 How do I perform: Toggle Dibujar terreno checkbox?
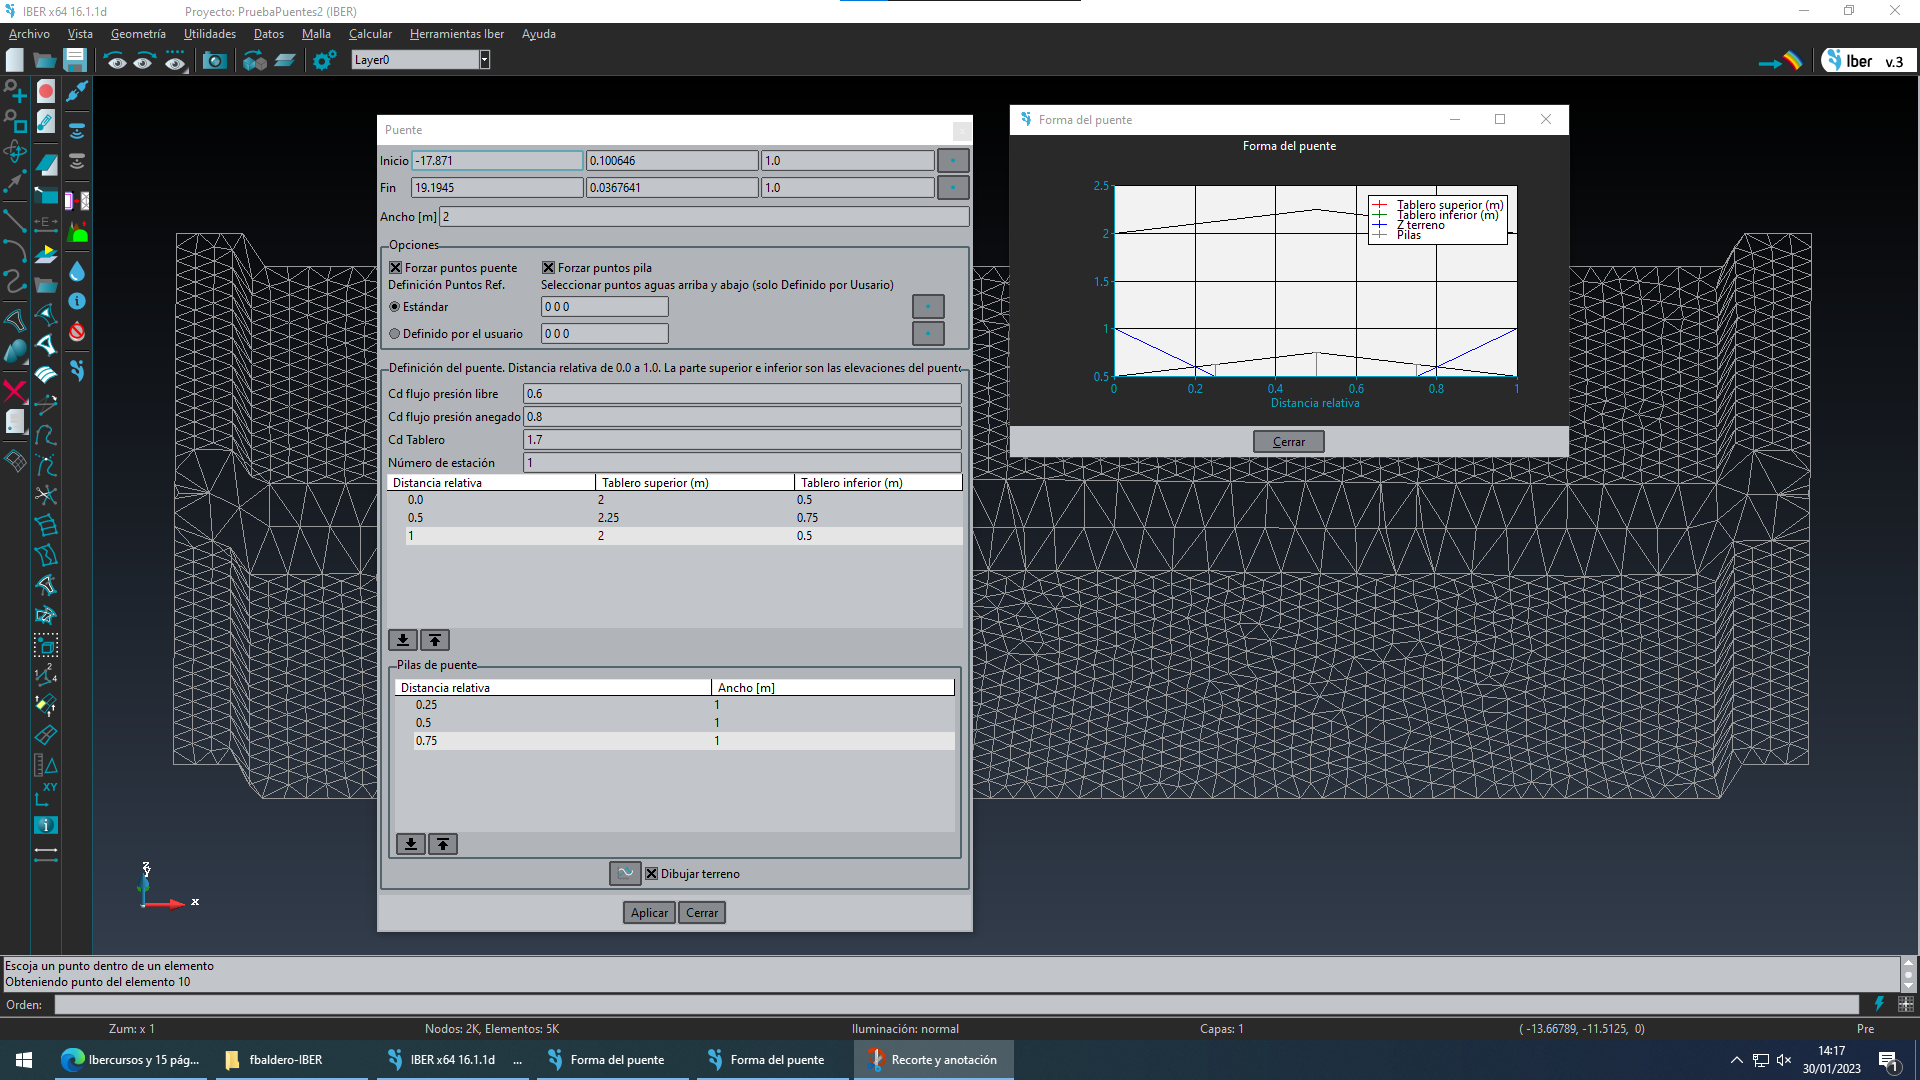(x=652, y=874)
